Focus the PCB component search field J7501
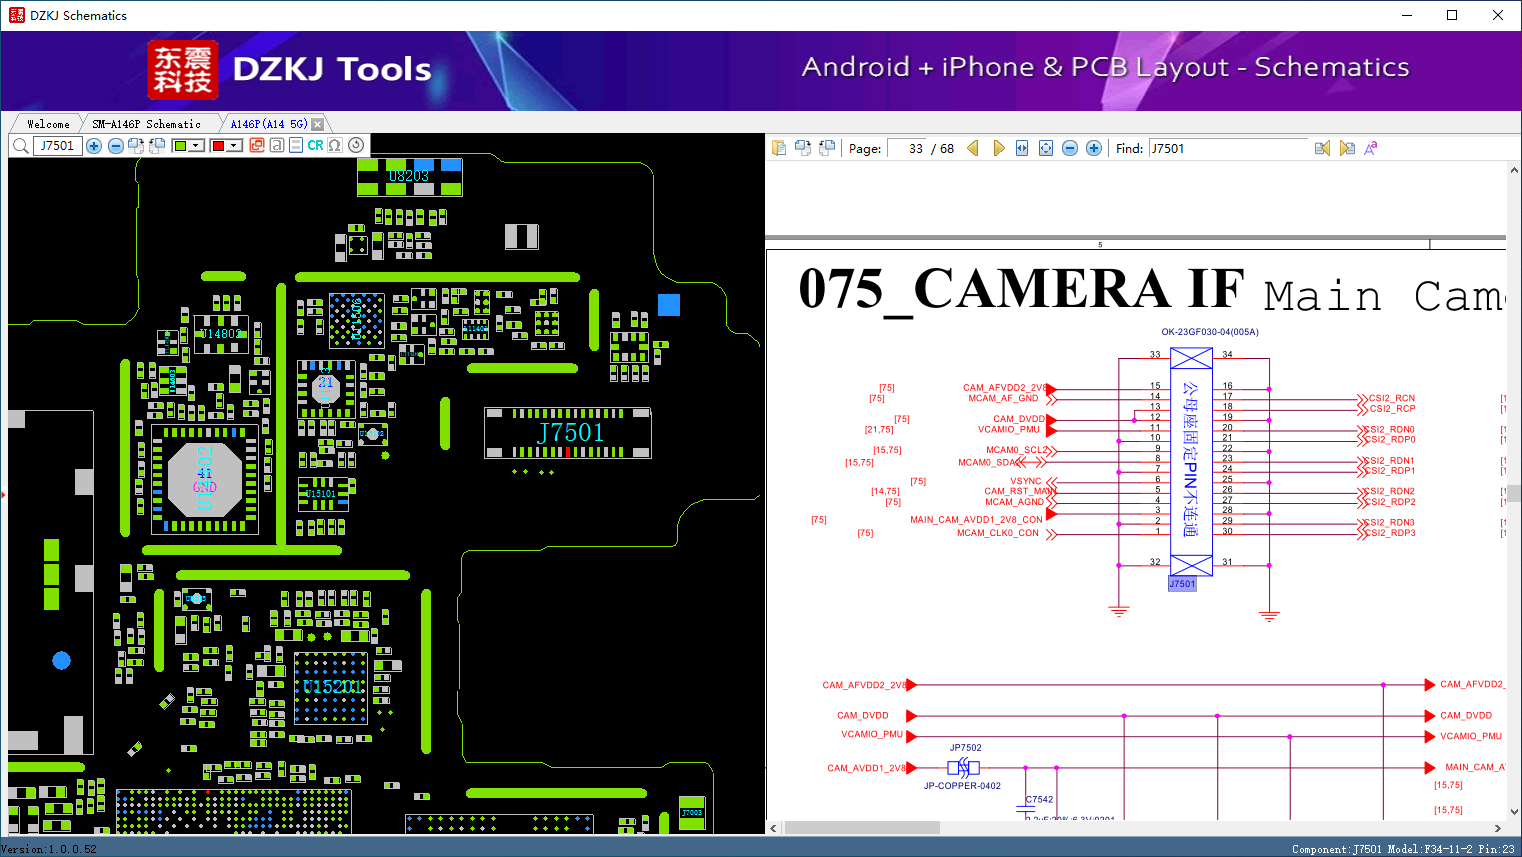The image size is (1522, 857). point(57,146)
